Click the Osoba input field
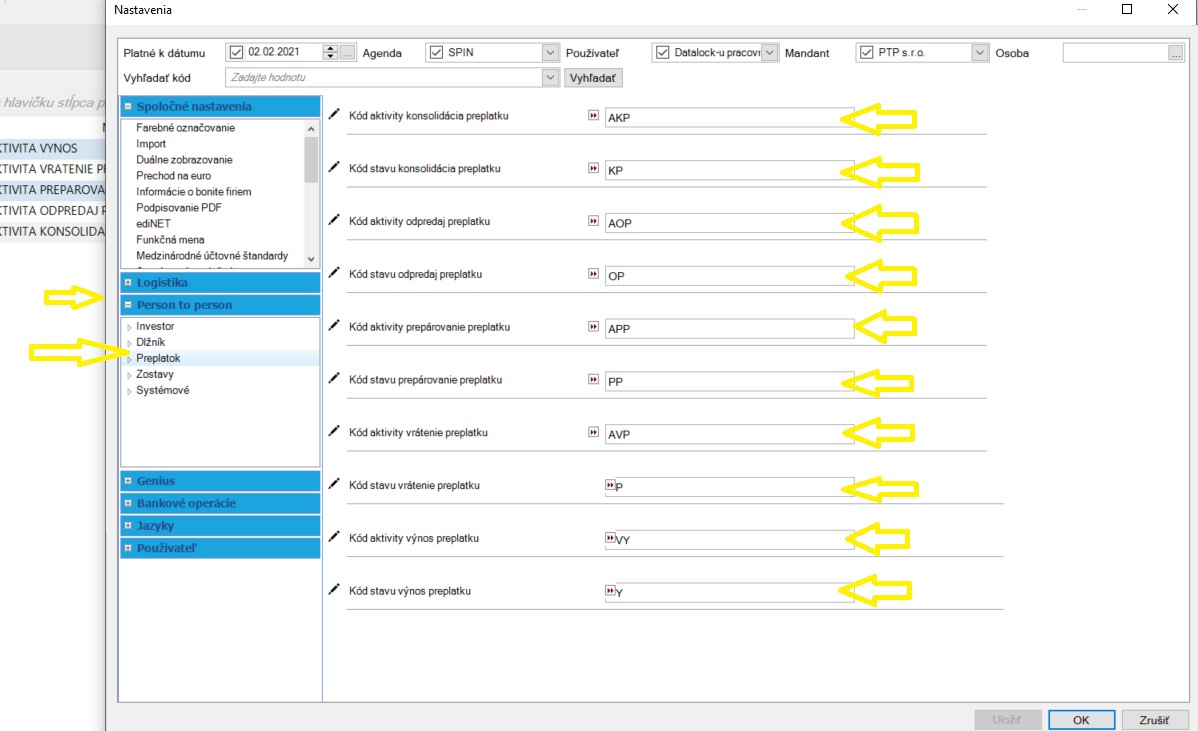This screenshot has width=1198, height=731. [x=1115, y=53]
